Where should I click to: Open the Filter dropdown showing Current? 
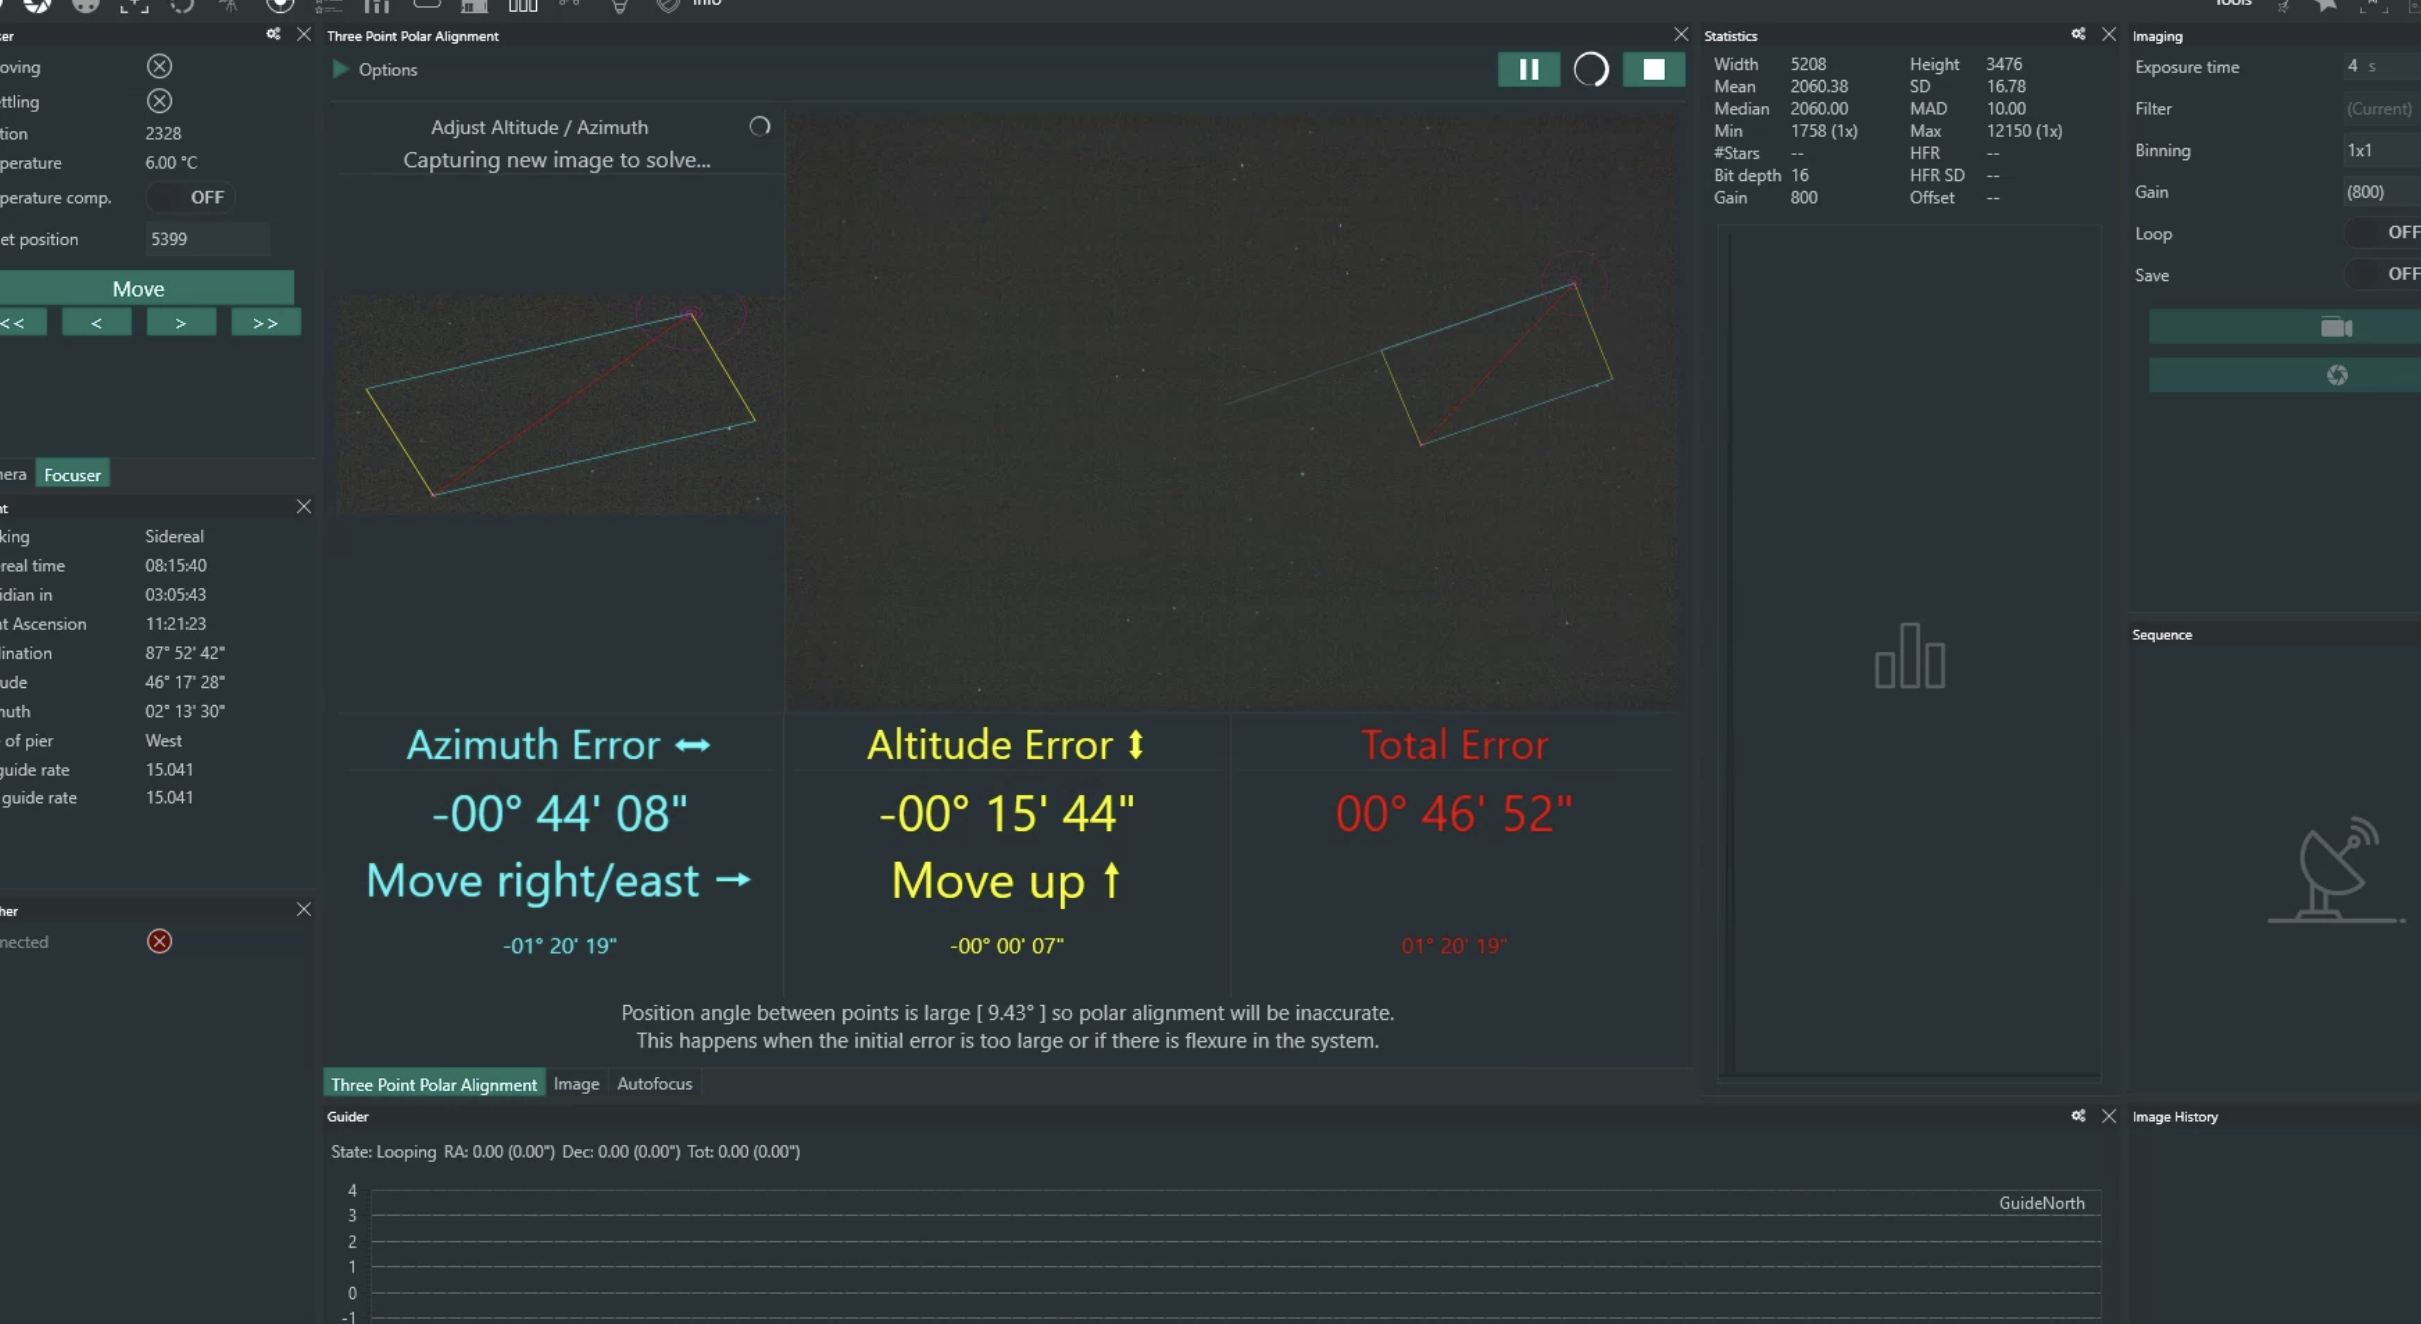(2378, 108)
